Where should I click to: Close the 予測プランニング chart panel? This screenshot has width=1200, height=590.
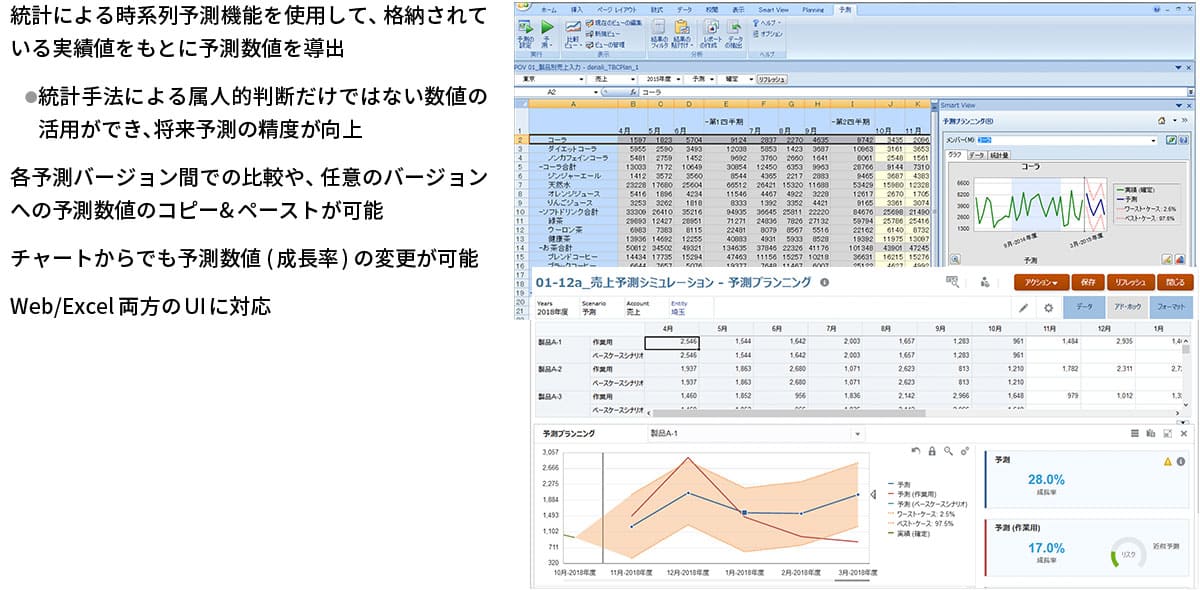click(x=1184, y=433)
